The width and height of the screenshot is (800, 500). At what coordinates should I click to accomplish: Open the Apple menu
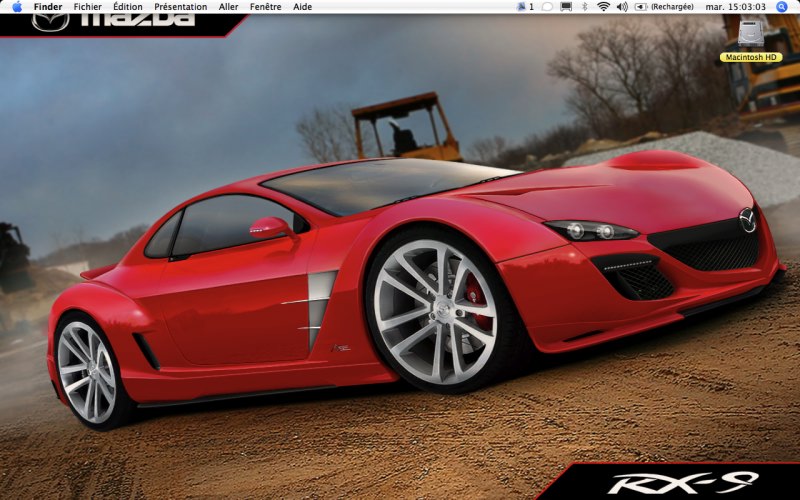(17, 6)
